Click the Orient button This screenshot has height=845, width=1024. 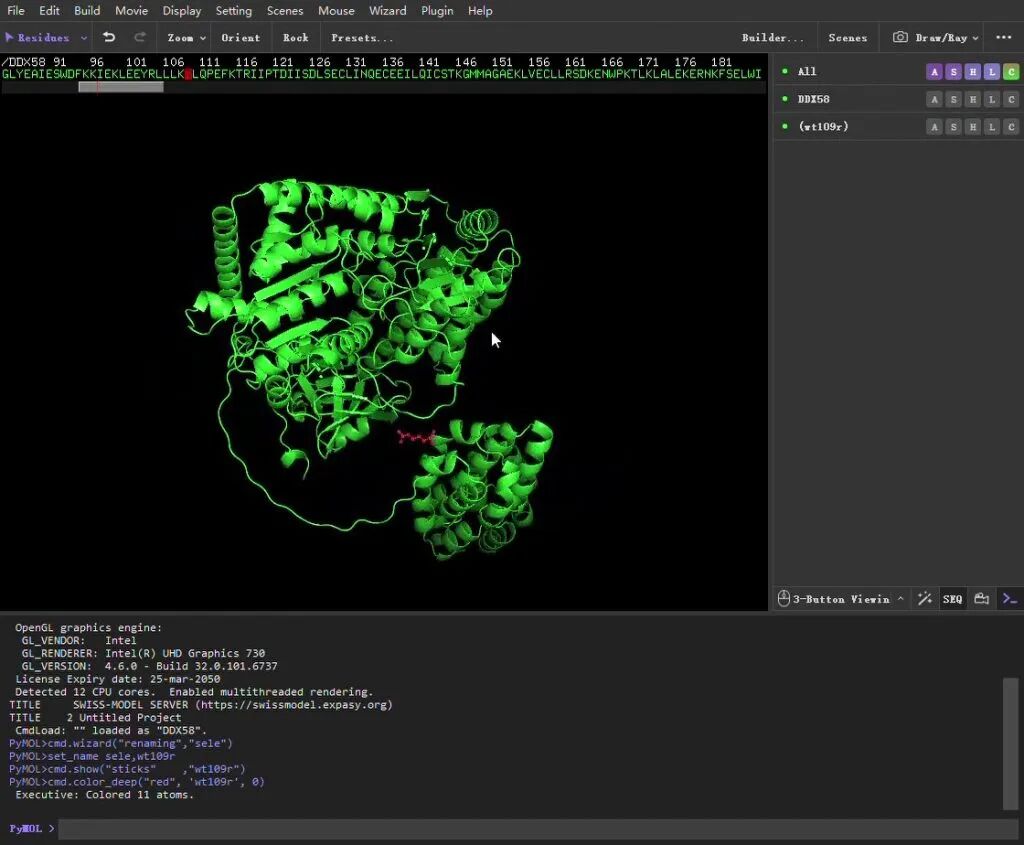click(240, 38)
